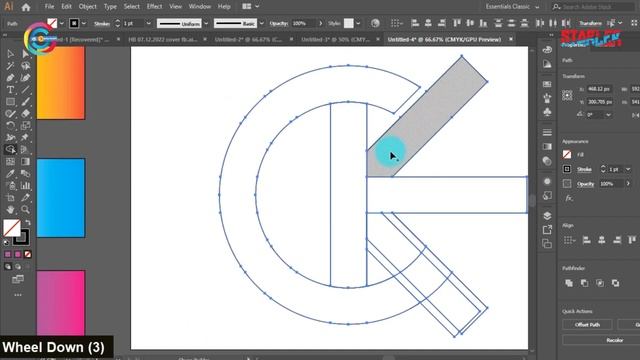Select the Column Graph tool
640x360 pixels.
(x=25, y=186)
